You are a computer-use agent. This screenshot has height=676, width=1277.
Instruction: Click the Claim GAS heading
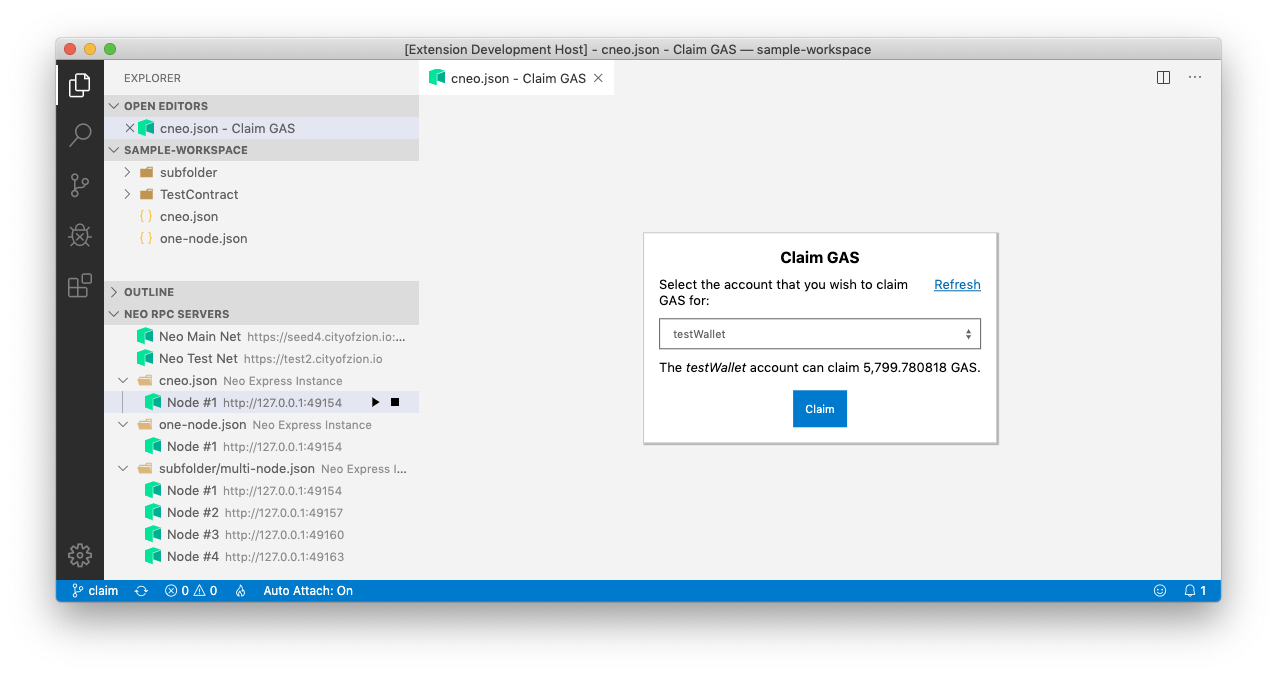point(820,258)
